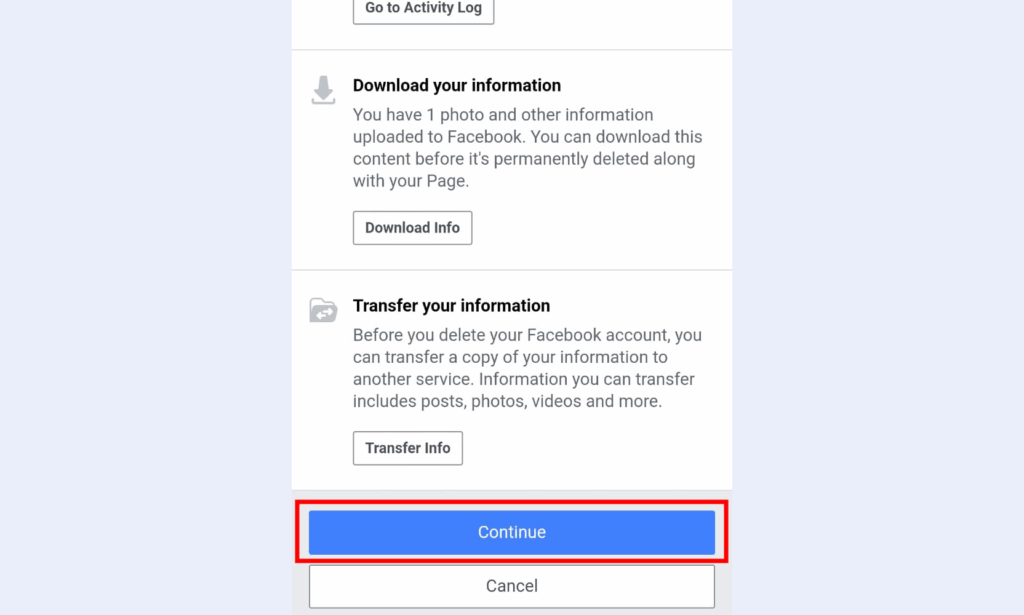Click 'another service. Information you can transfer' line
Viewport: 1024px width, 615px height.
coord(523,379)
